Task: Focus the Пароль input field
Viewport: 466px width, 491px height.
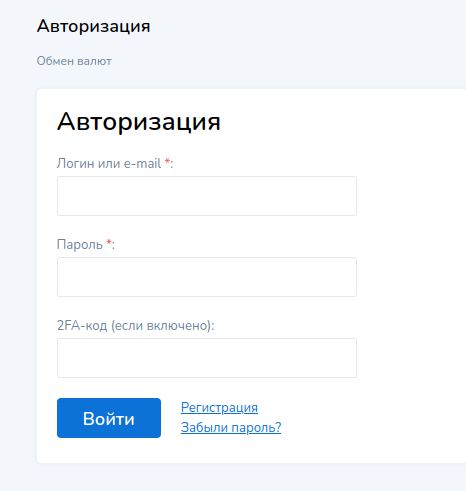Action: point(207,277)
